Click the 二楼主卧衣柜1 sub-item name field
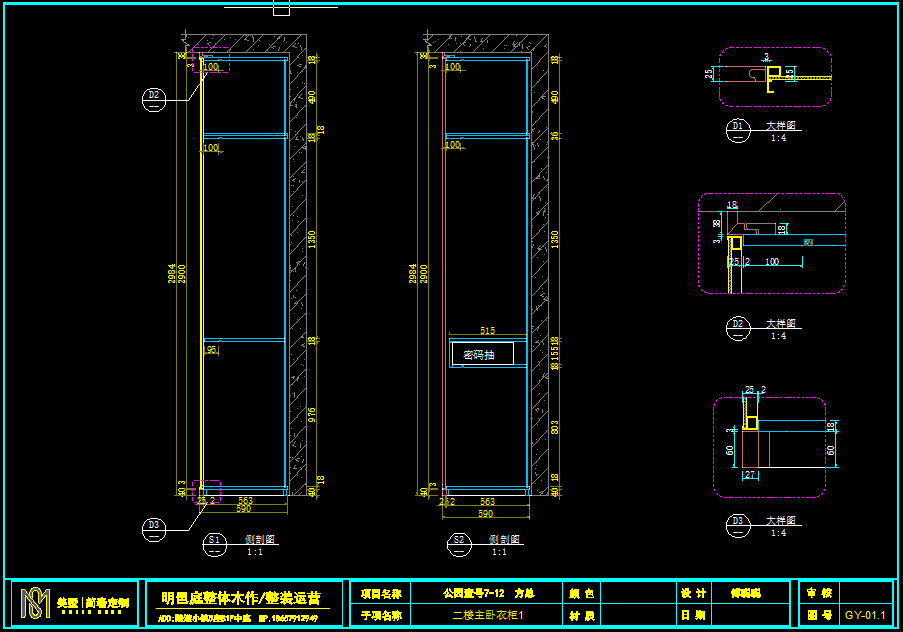Image resolution: width=903 pixels, height=632 pixels. pyautogui.click(x=488, y=616)
